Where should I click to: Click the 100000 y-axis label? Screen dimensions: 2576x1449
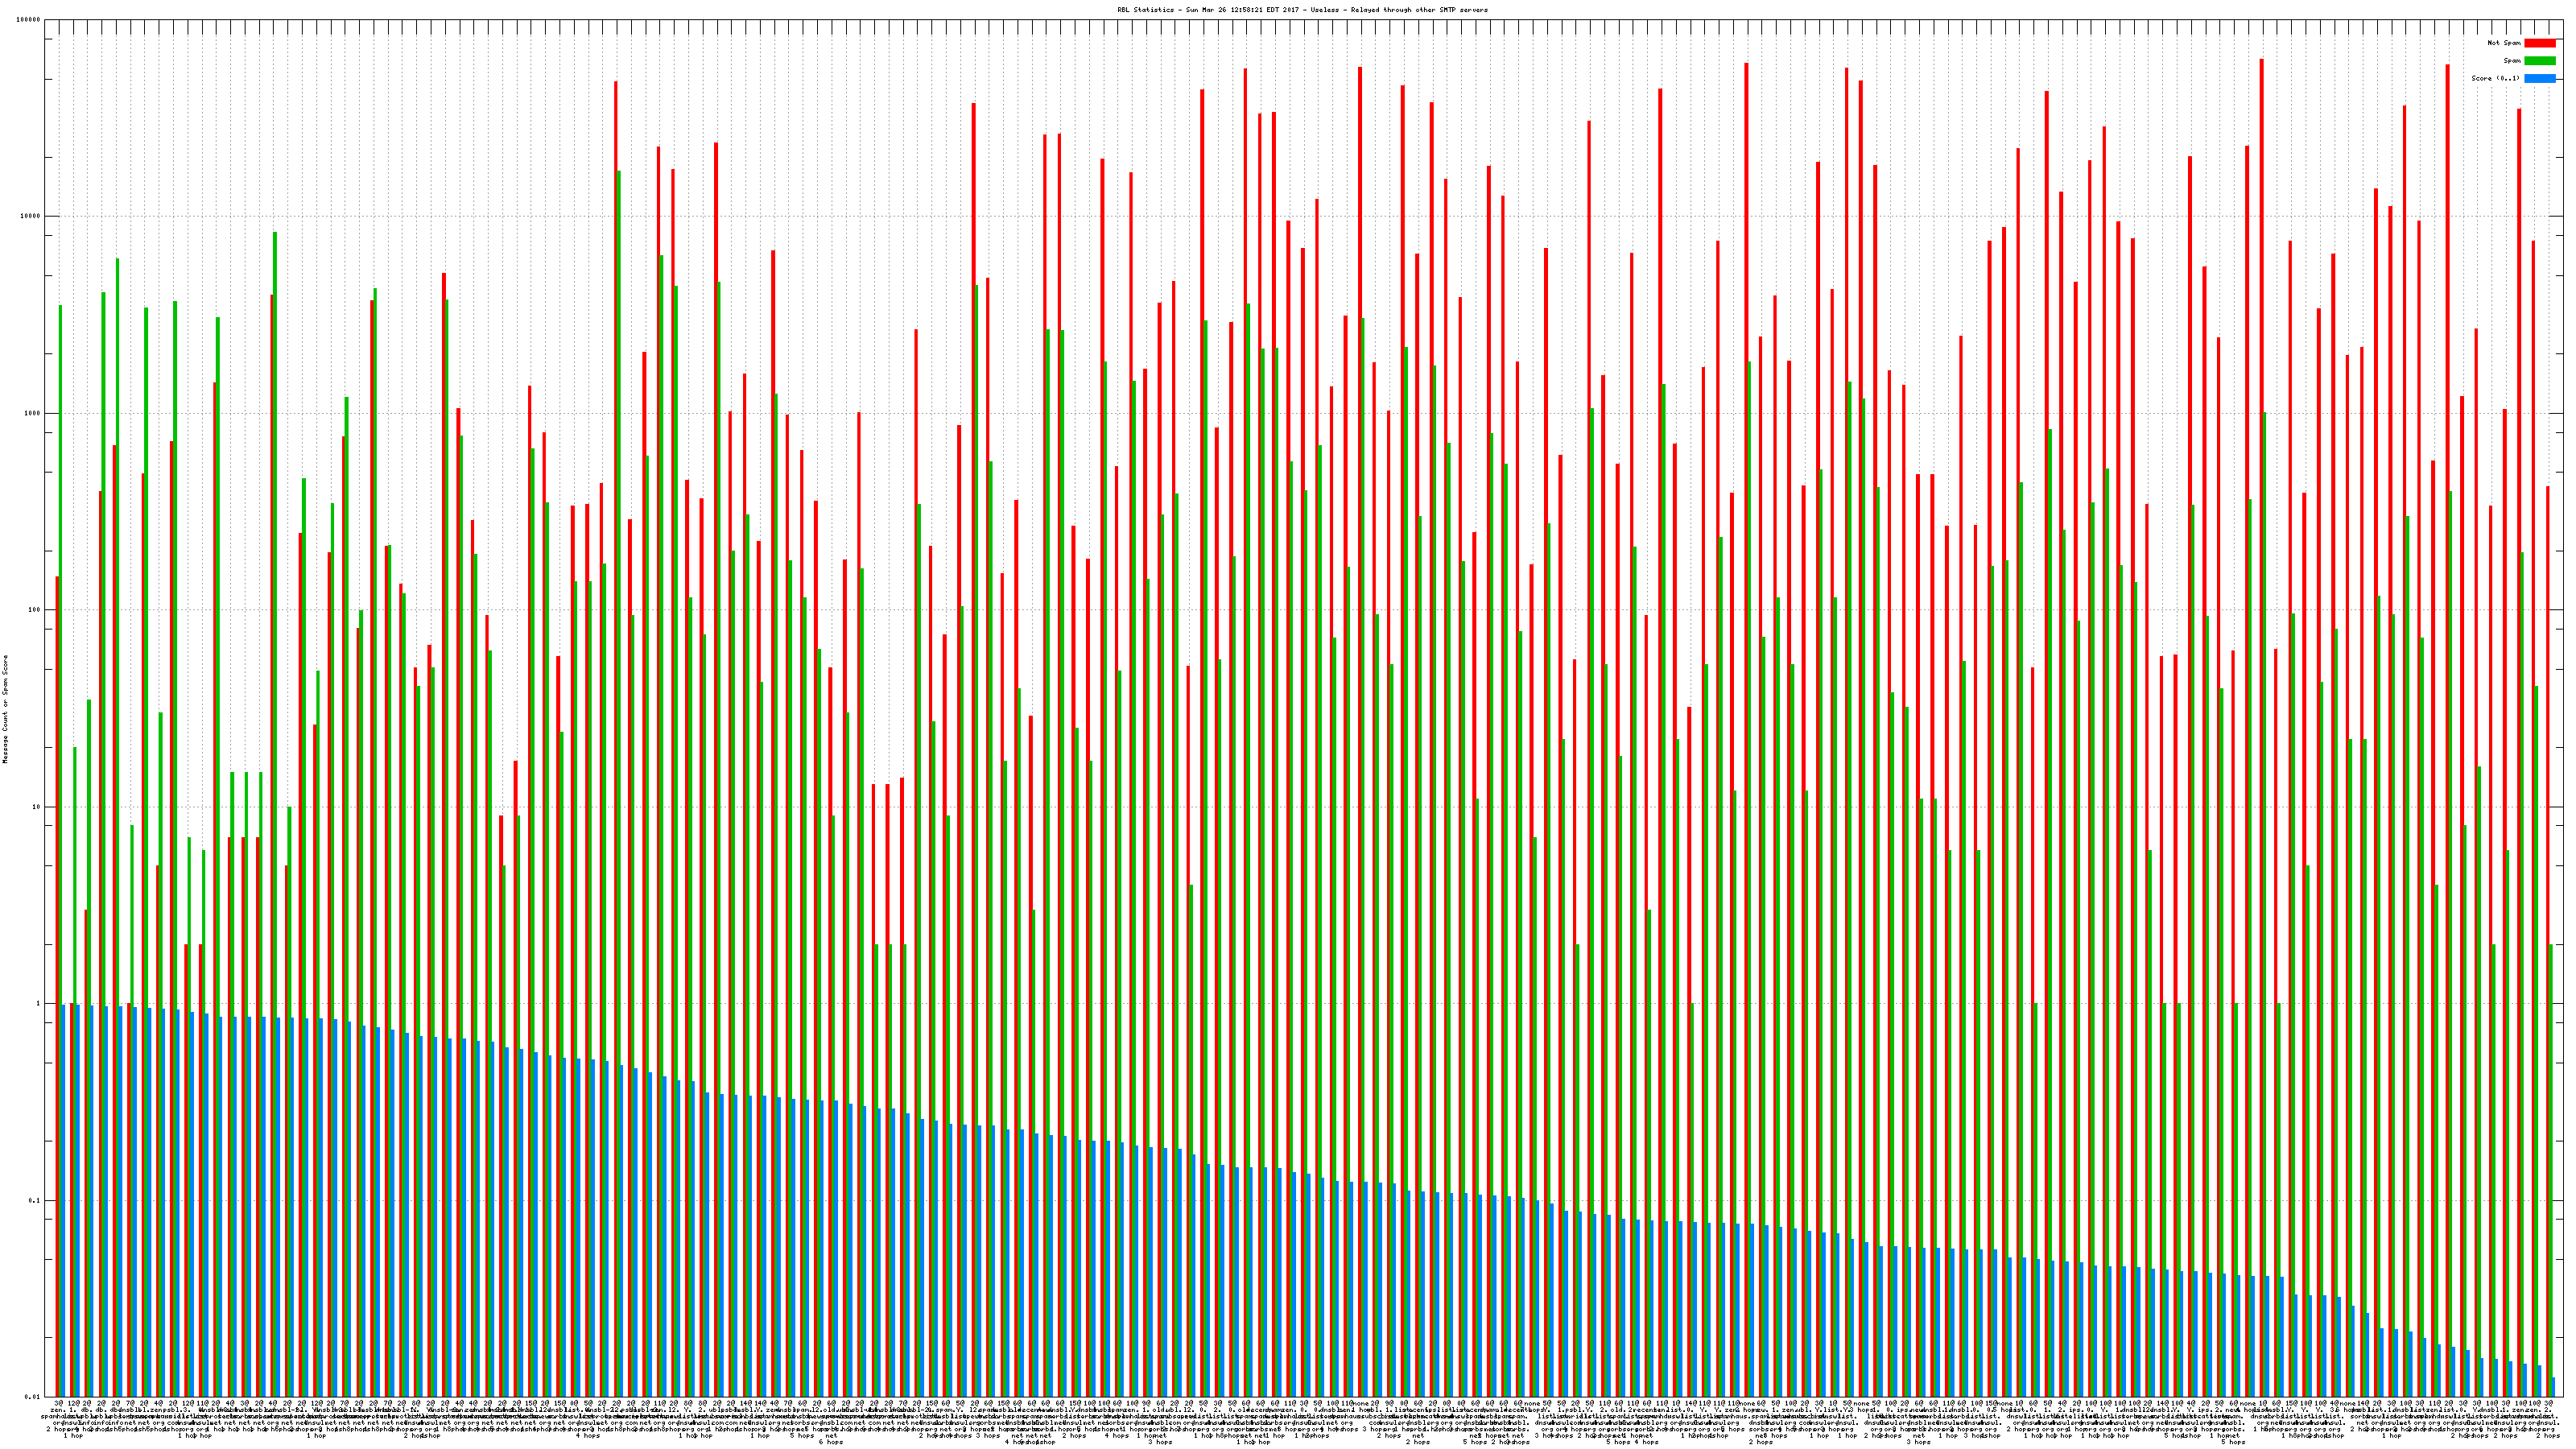click(x=29, y=20)
